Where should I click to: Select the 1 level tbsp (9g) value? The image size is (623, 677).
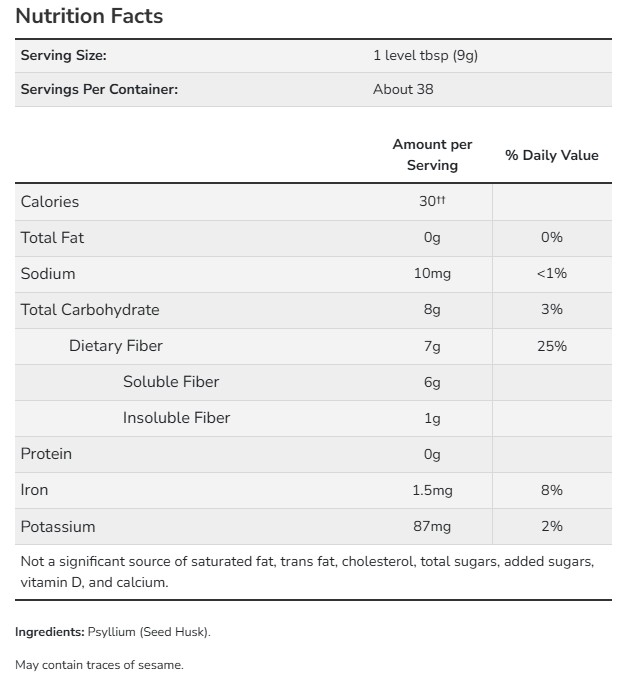coord(425,56)
